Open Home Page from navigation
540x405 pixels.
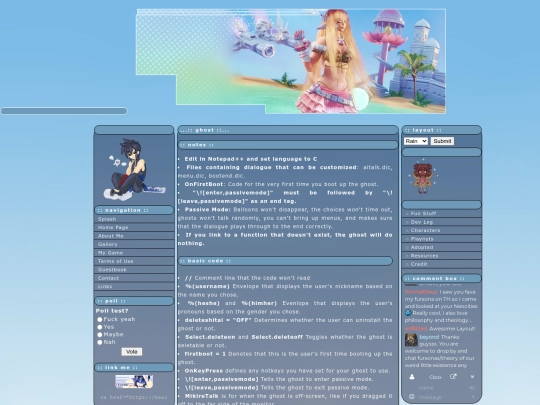(134, 227)
